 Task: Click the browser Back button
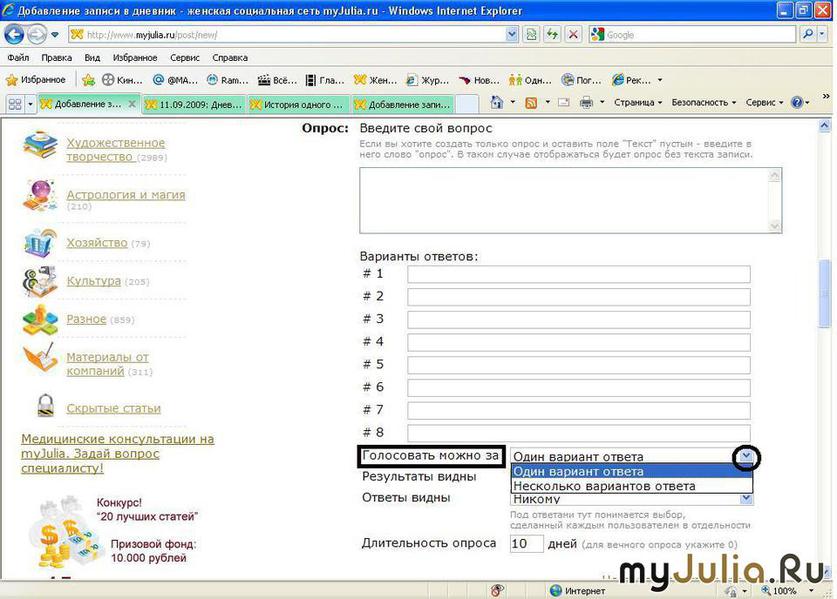14,34
